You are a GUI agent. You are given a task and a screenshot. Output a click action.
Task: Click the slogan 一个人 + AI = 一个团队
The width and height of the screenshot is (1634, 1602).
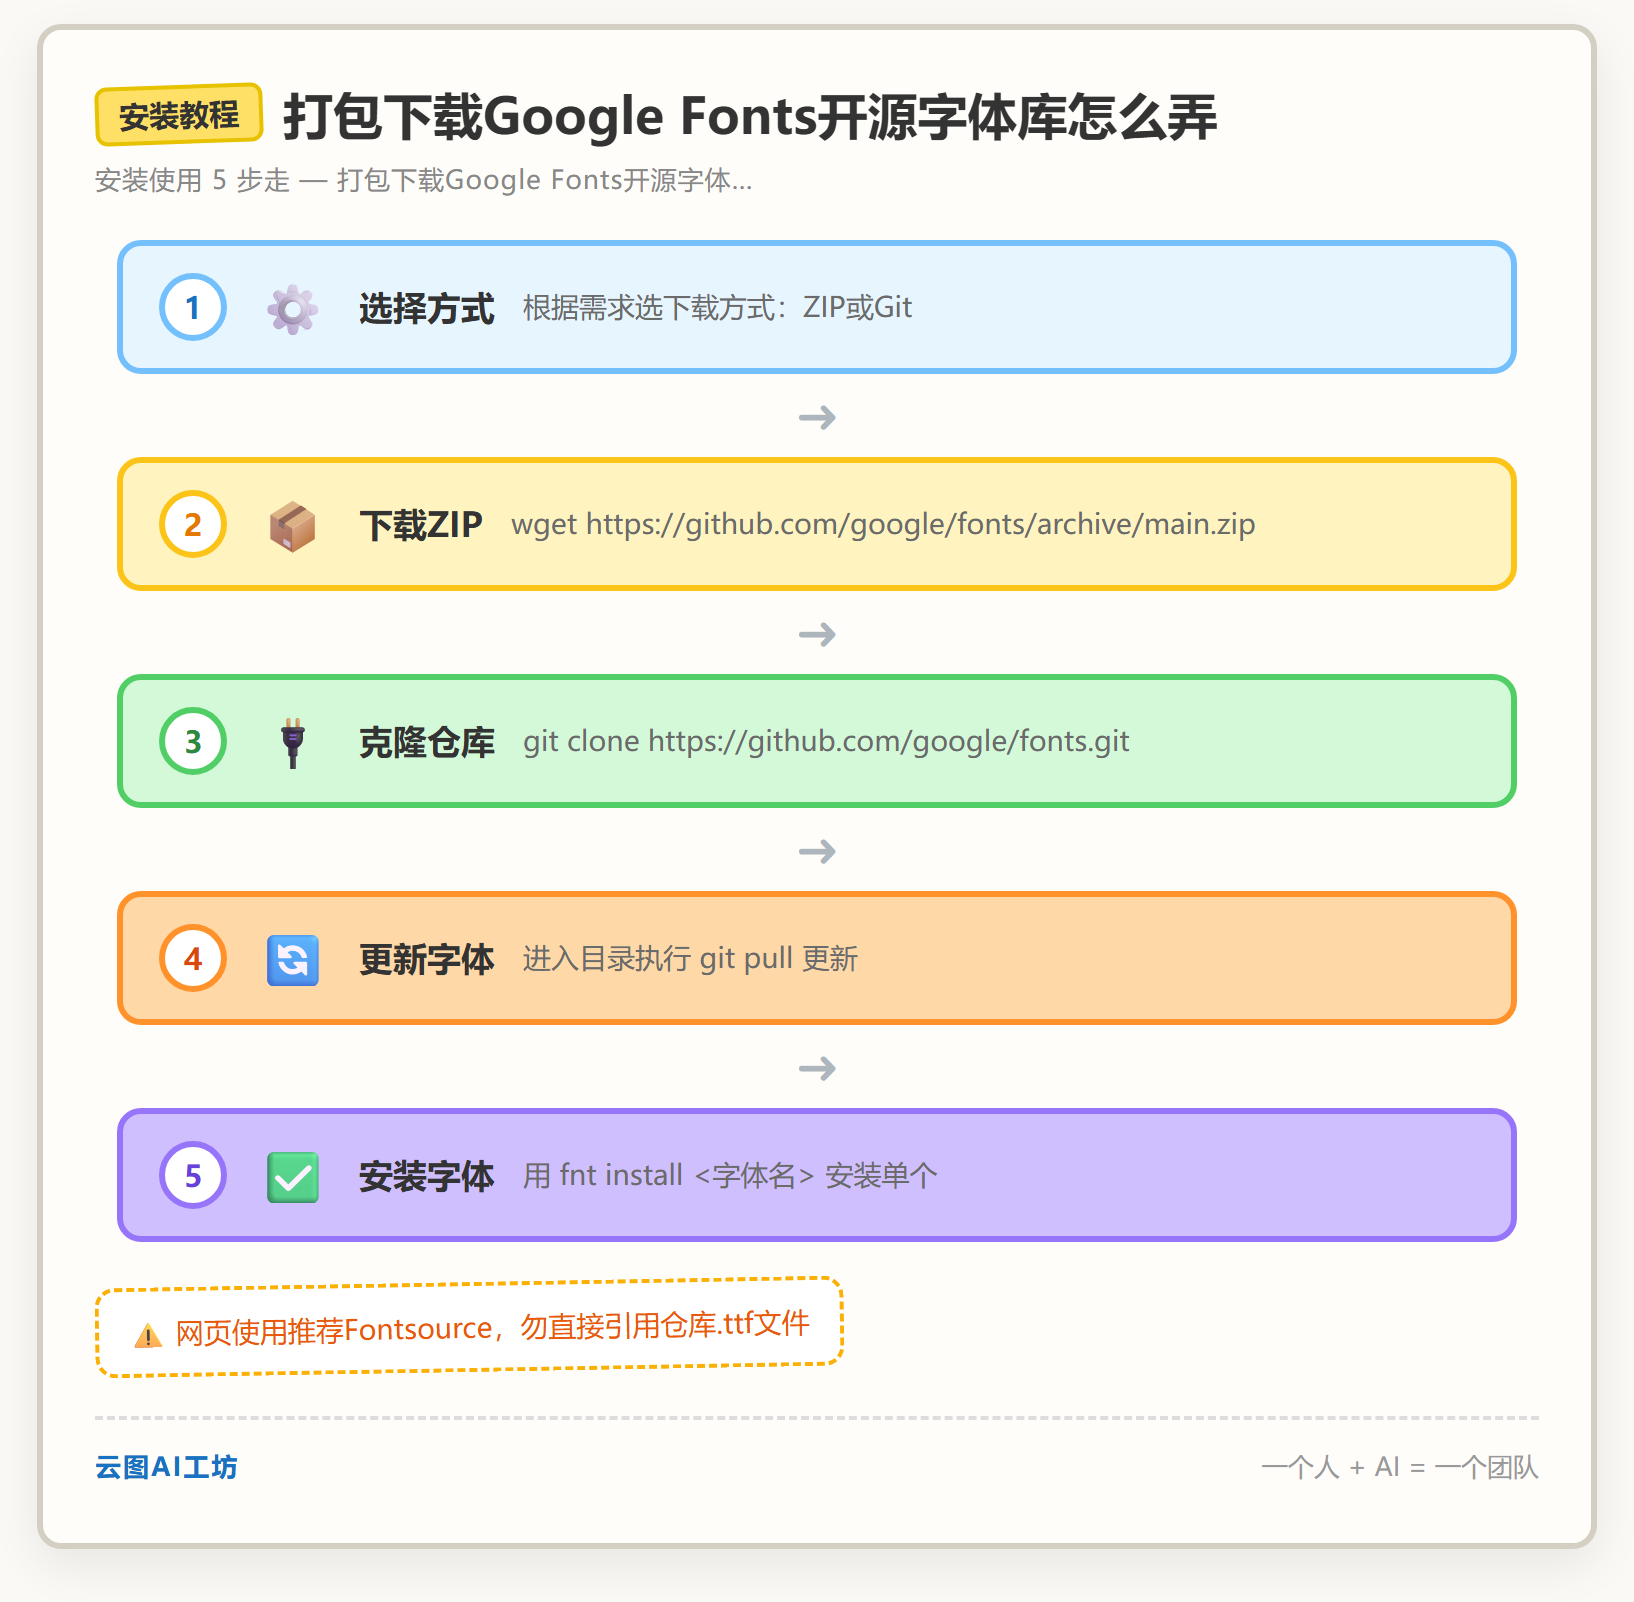[1400, 1467]
